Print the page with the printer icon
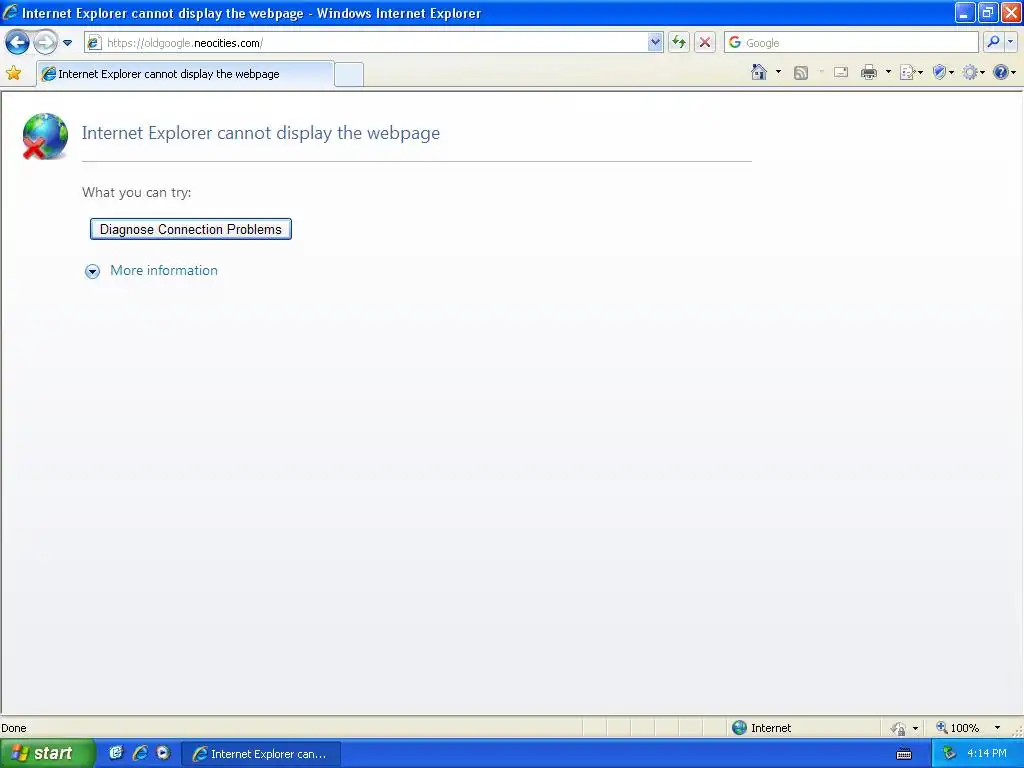 (x=869, y=72)
